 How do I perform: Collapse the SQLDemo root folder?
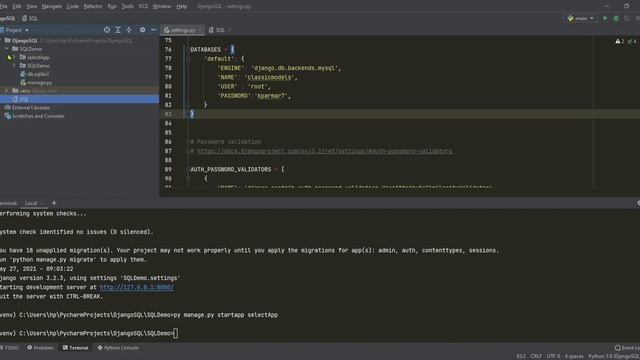[x=7, y=49]
